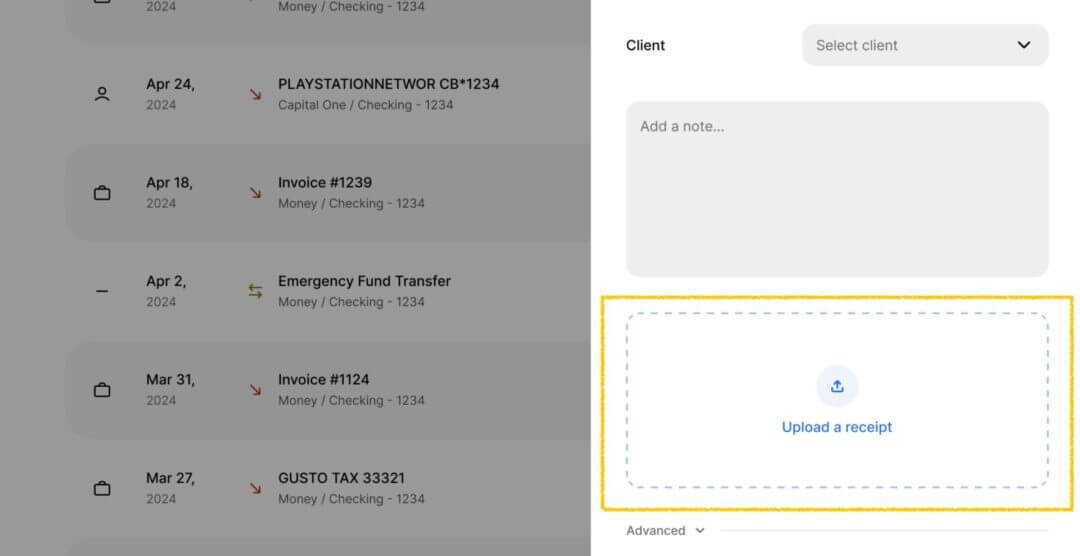Expand the Advanced section

tap(665, 531)
